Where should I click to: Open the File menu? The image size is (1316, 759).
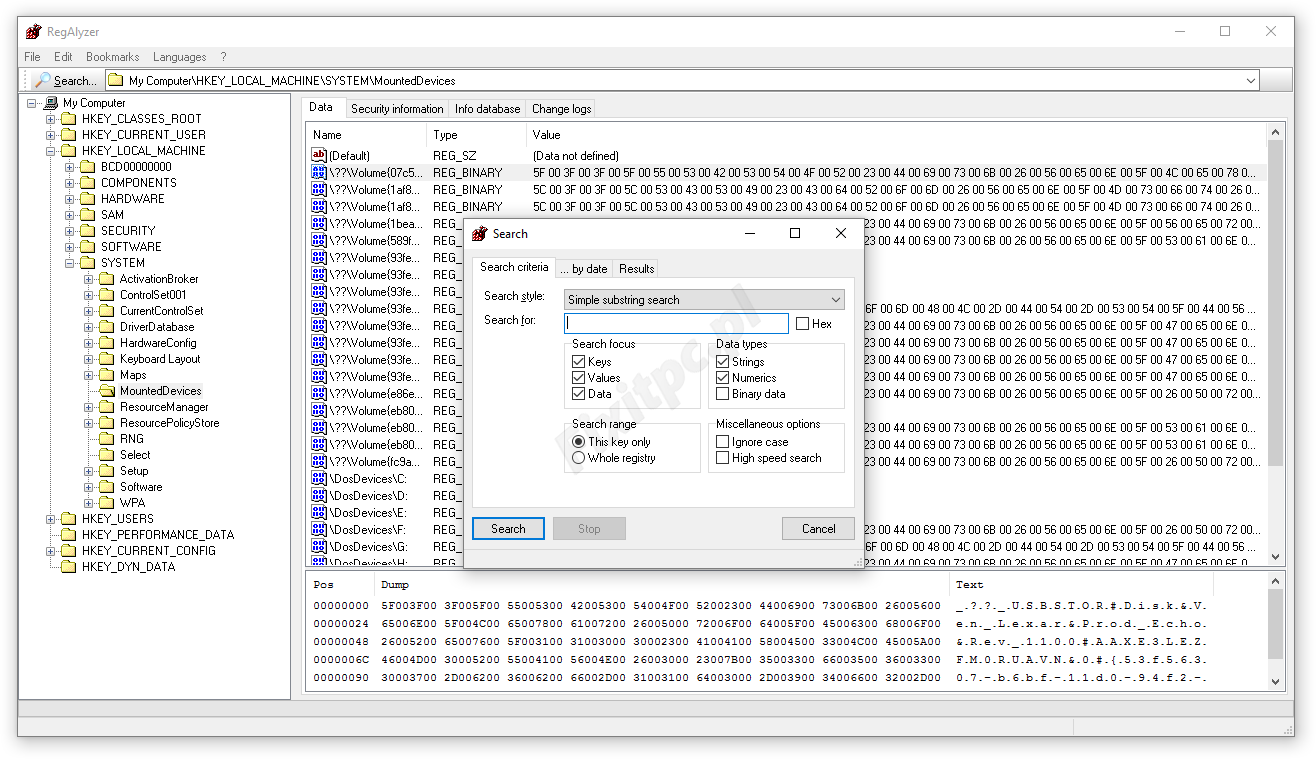pos(32,57)
